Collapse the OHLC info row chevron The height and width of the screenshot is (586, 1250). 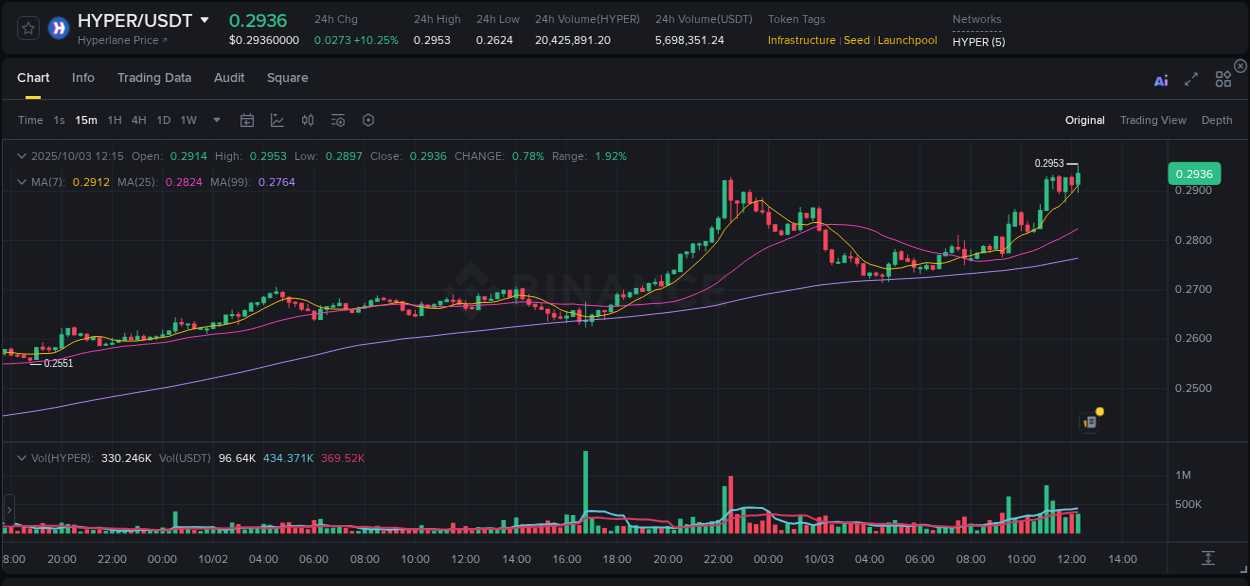click(x=22, y=156)
